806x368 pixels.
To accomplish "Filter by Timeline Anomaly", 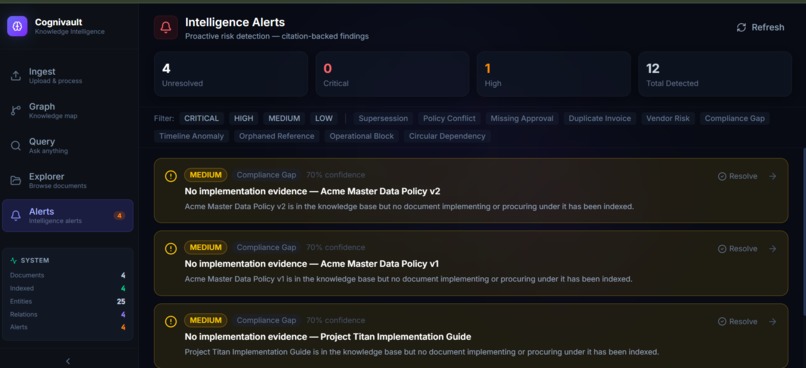I will point(191,136).
